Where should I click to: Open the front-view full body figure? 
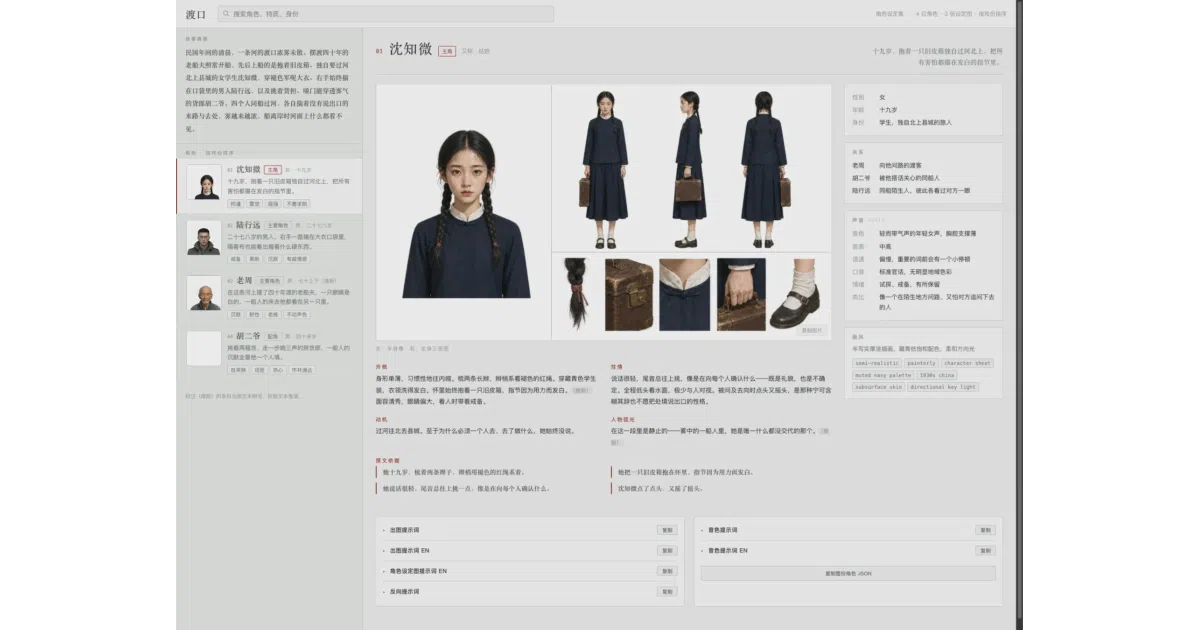(x=605, y=168)
